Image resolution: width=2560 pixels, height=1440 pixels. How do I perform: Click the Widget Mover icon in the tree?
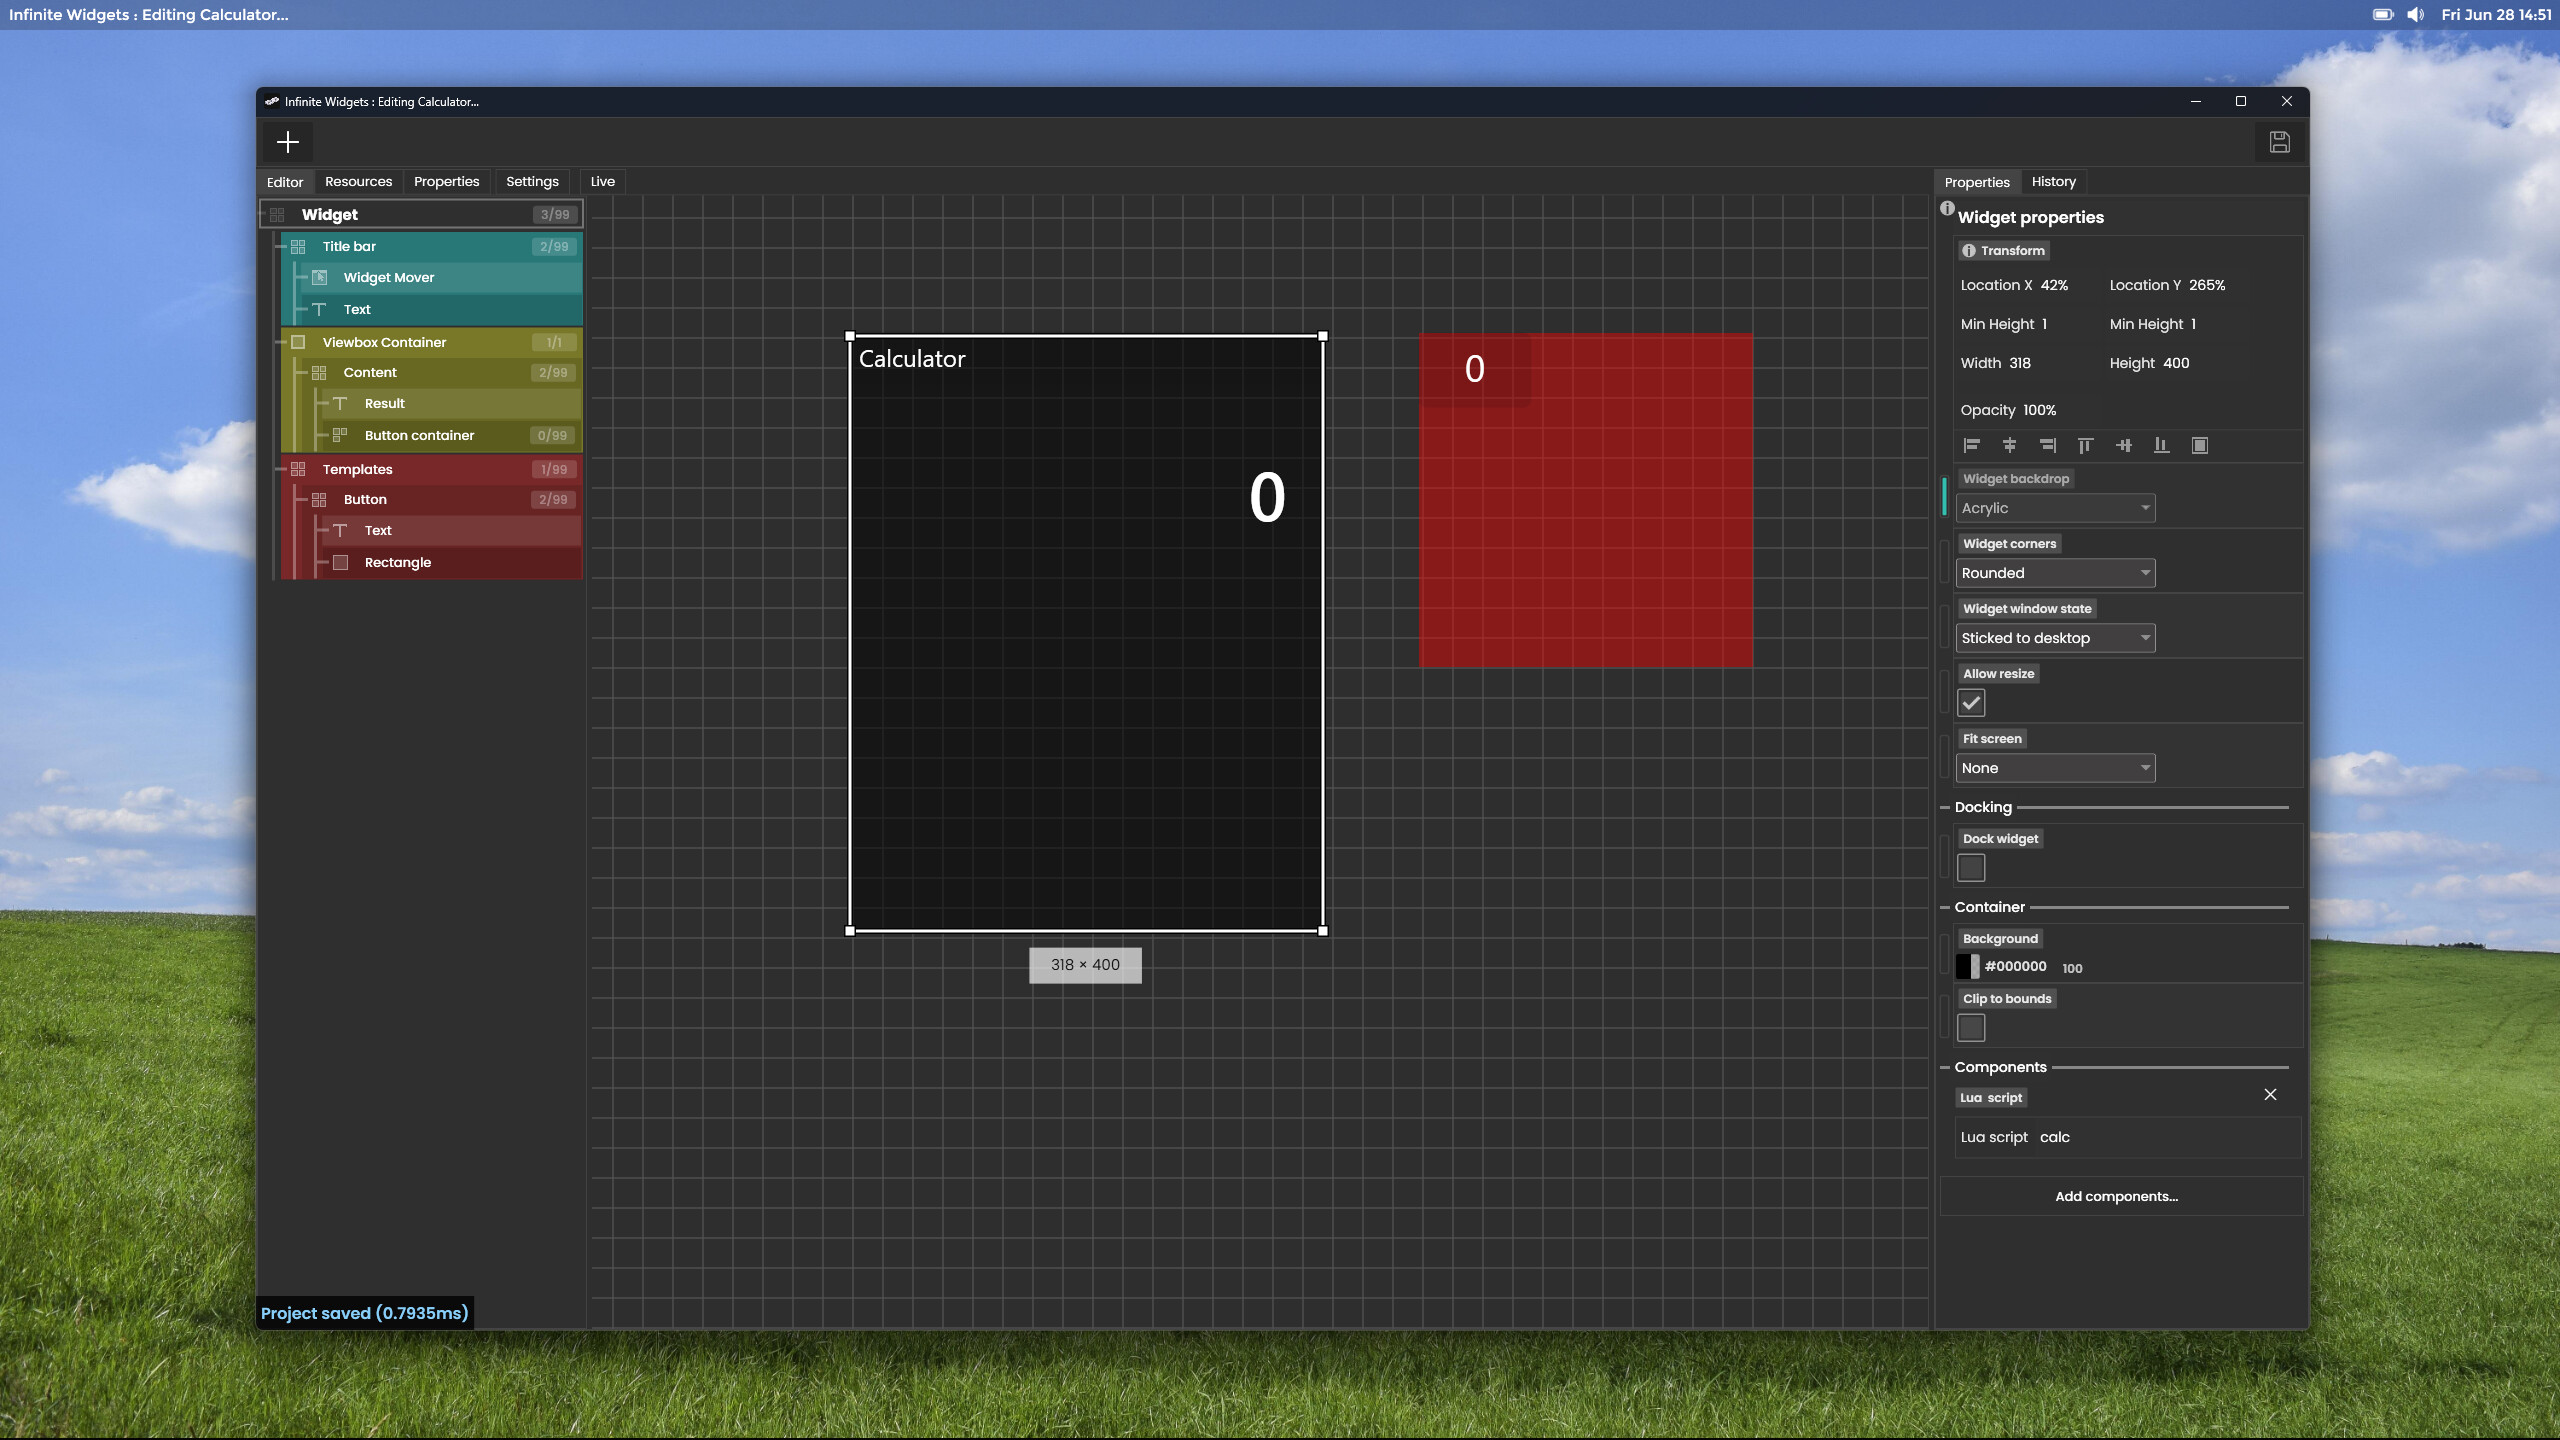(x=318, y=277)
